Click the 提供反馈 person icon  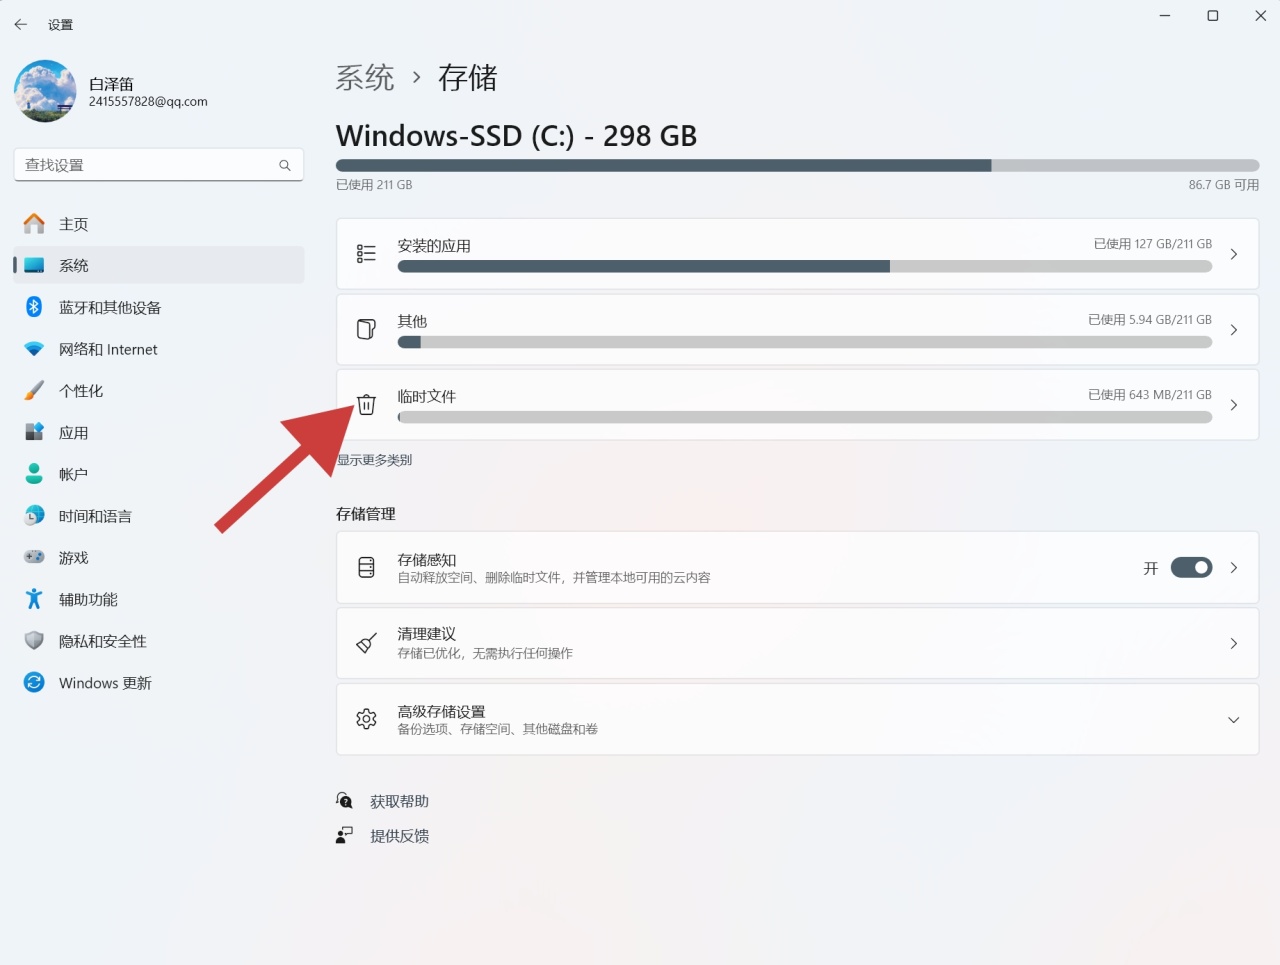[344, 835]
